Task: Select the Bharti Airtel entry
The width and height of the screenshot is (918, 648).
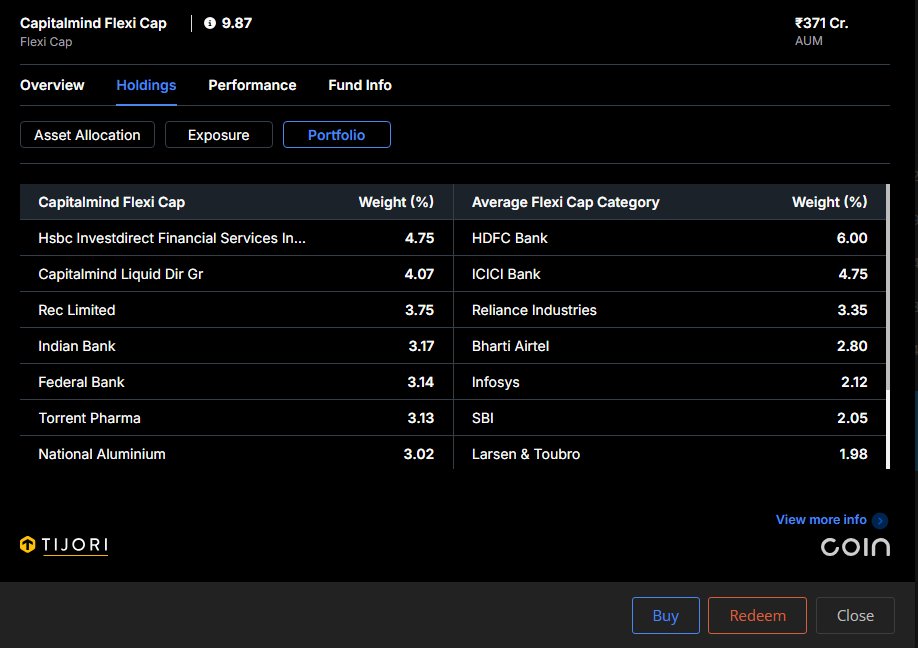Action: (x=511, y=346)
